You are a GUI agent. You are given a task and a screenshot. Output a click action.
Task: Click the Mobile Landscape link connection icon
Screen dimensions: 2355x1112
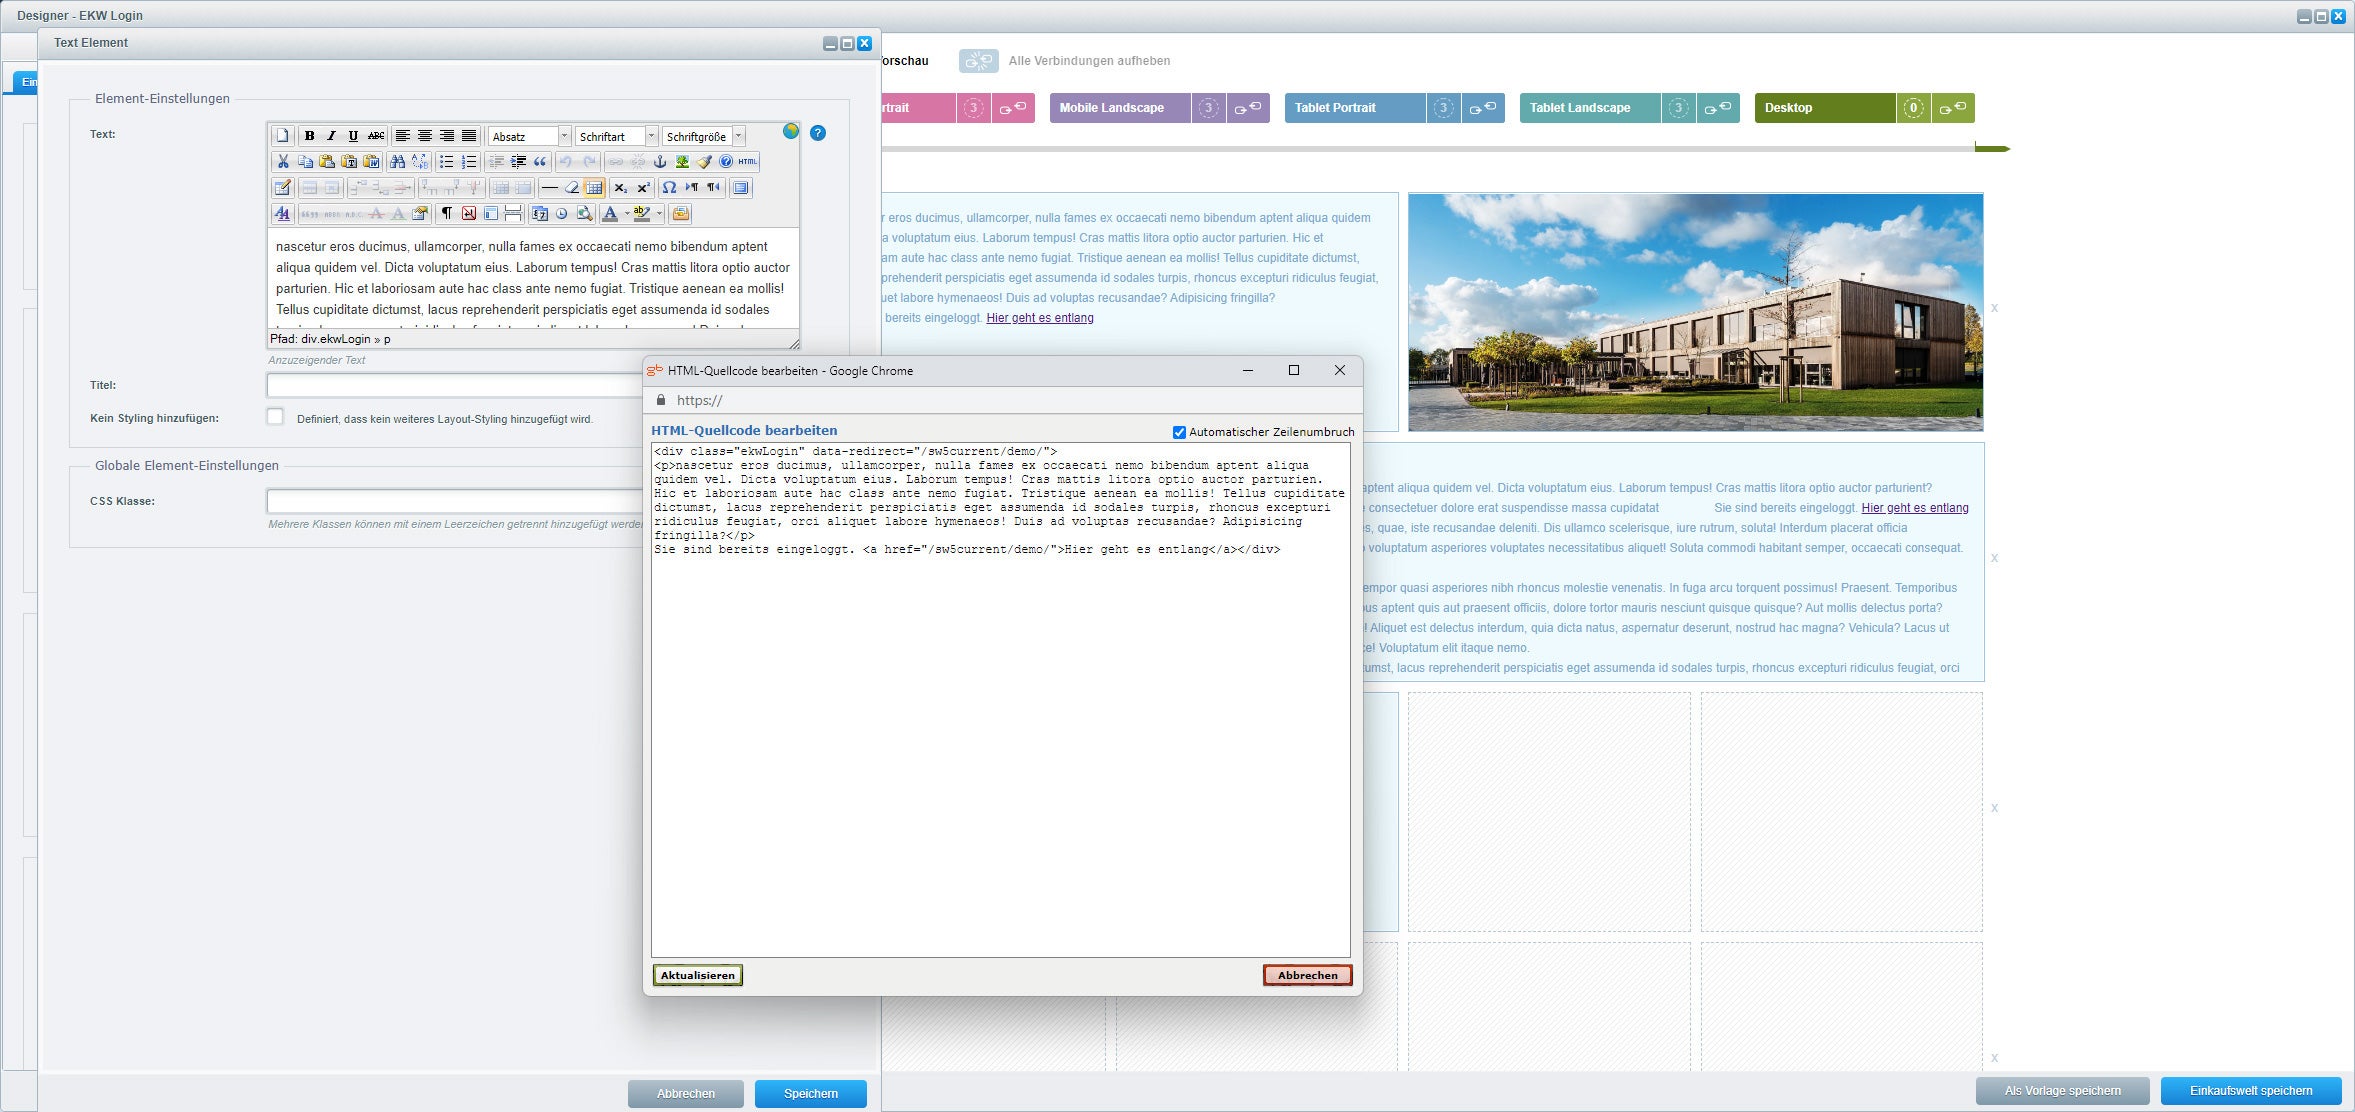point(1248,108)
